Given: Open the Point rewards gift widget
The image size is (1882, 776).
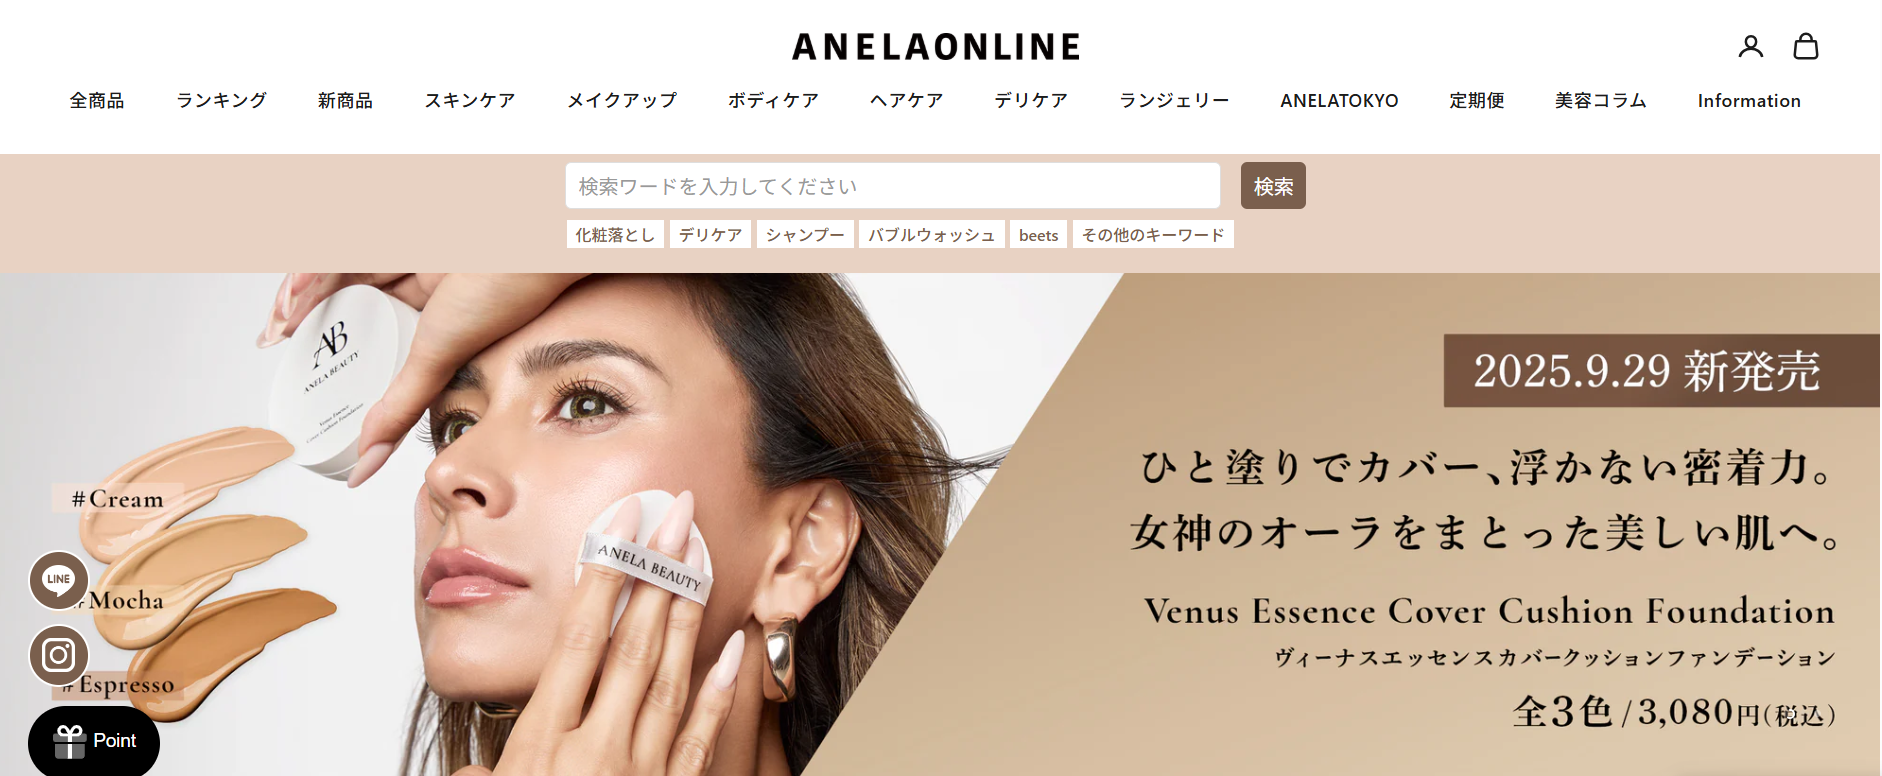Looking at the screenshot, I should pos(94,741).
